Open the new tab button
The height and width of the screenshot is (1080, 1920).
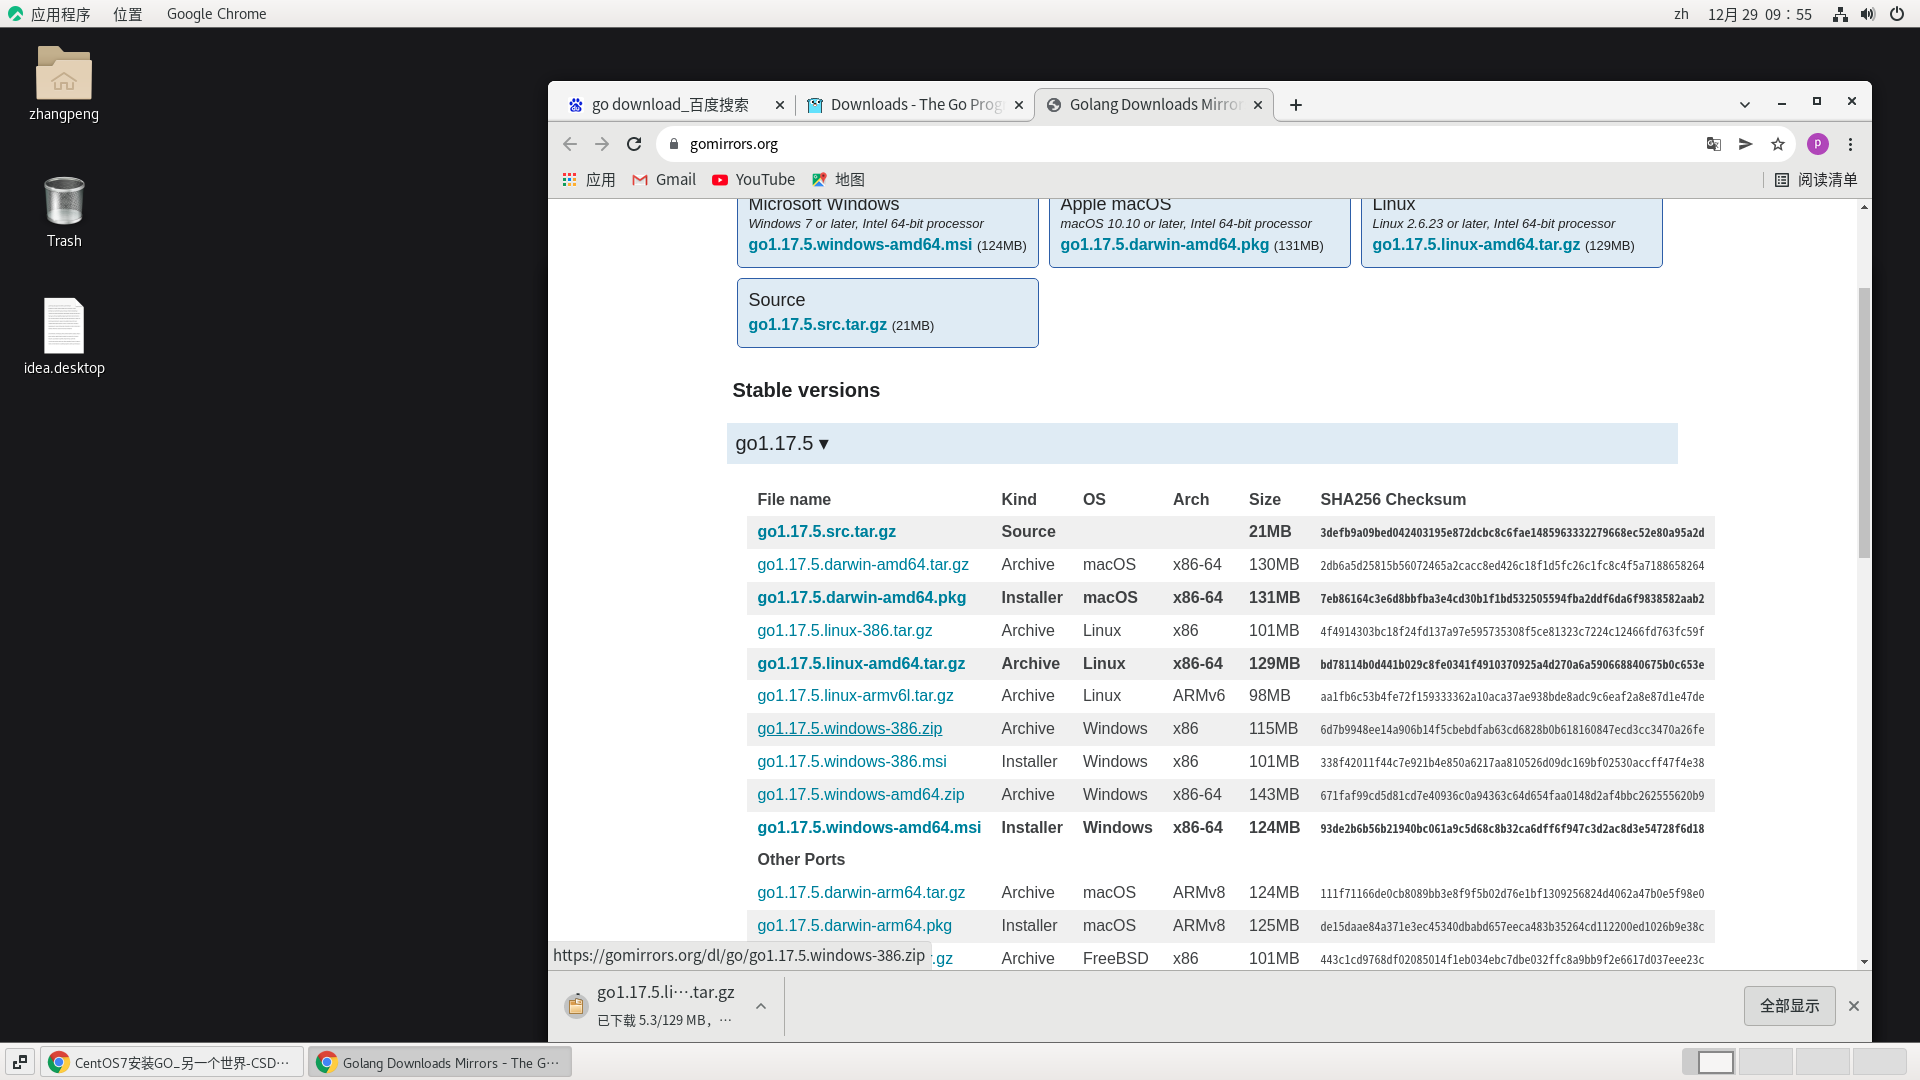pos(1294,104)
